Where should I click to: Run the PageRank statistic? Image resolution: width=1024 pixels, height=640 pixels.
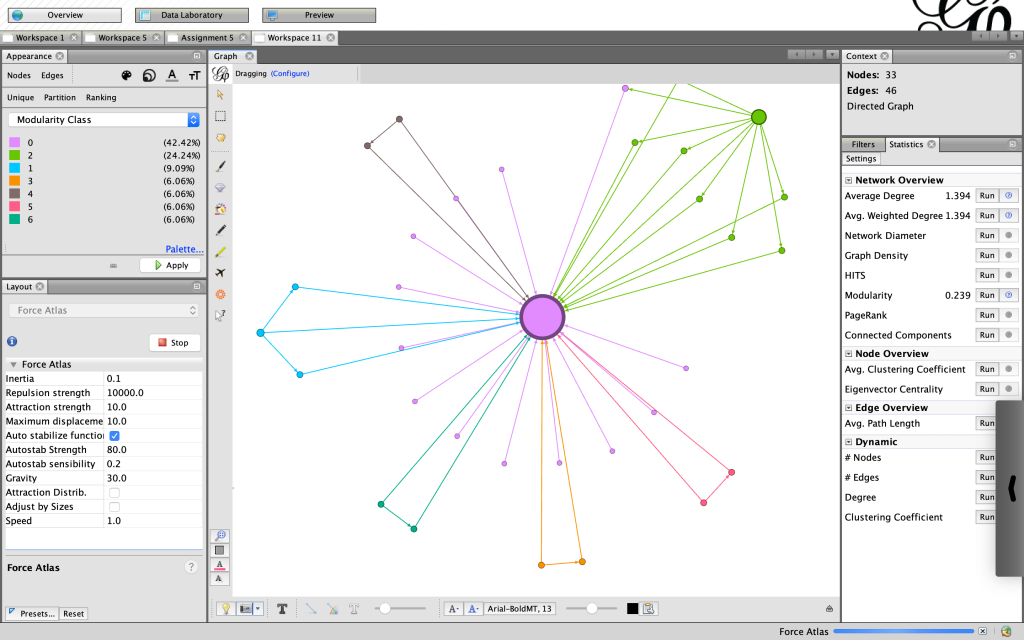[x=987, y=315]
